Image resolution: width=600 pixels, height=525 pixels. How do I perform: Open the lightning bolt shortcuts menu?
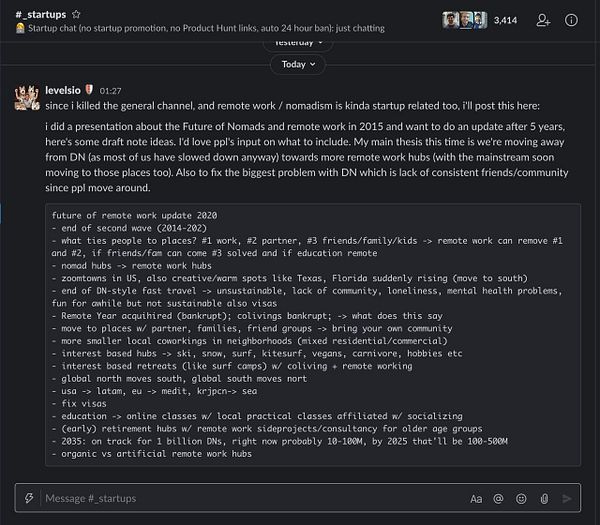[30, 498]
